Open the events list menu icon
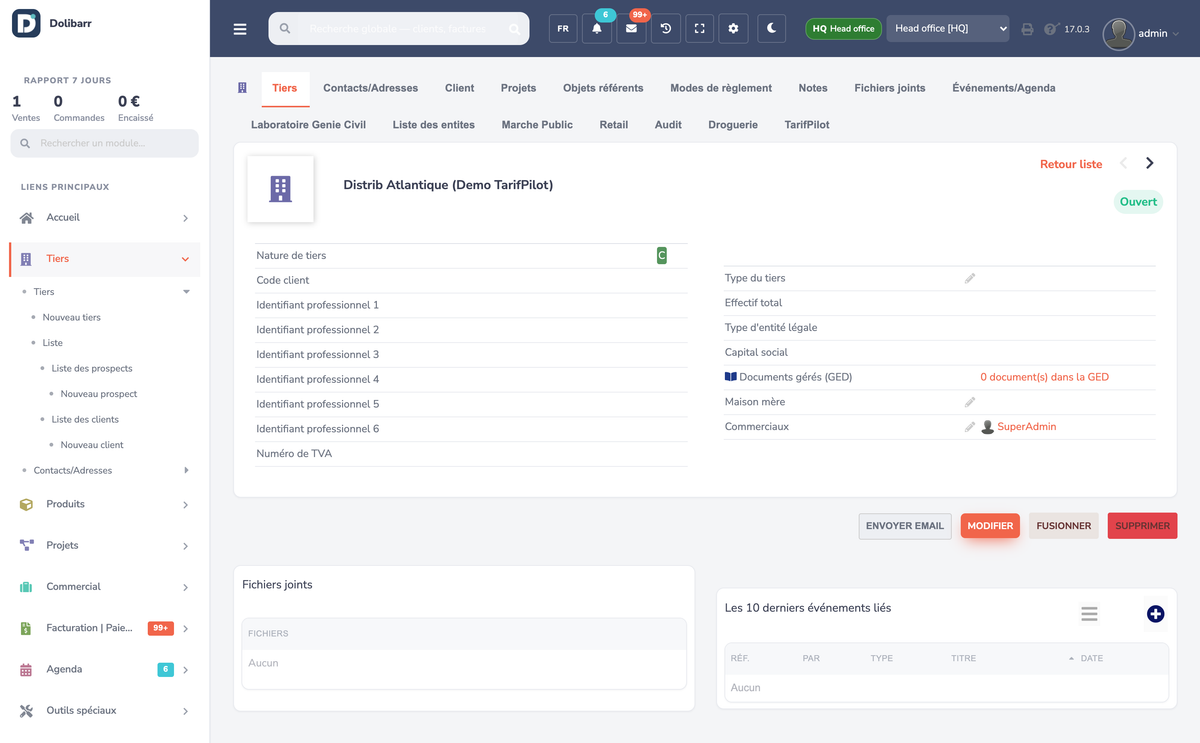The width and height of the screenshot is (1200, 743). 1089,614
